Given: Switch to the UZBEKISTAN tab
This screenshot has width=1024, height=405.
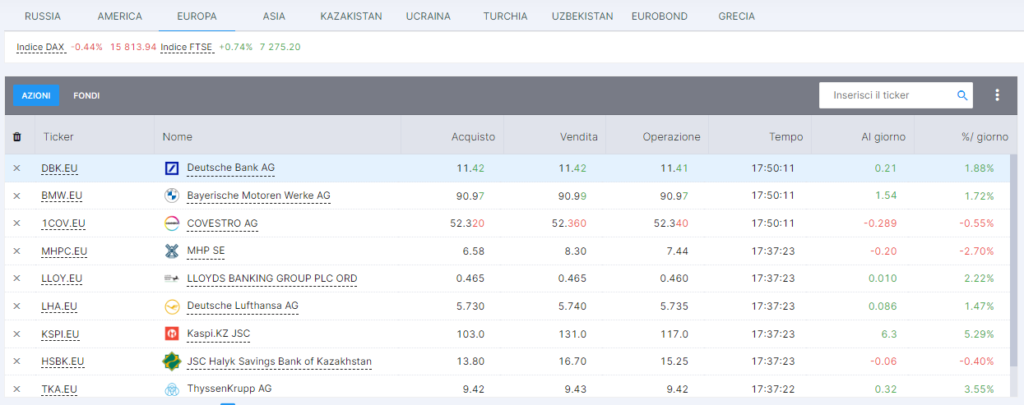Looking at the screenshot, I should point(582,16).
